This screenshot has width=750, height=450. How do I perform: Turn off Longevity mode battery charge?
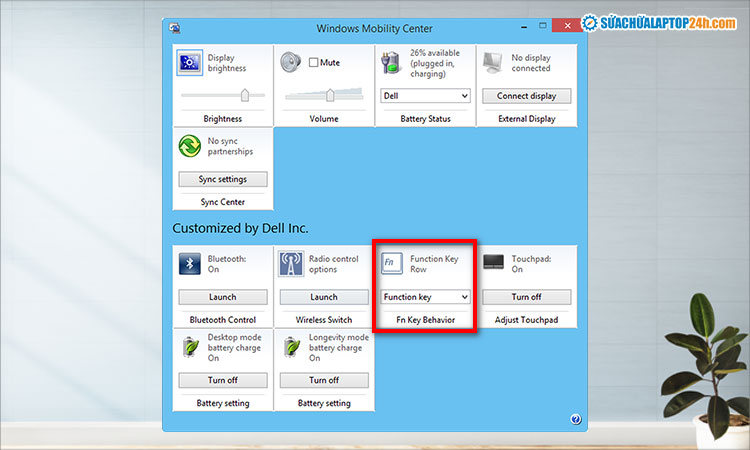point(323,380)
